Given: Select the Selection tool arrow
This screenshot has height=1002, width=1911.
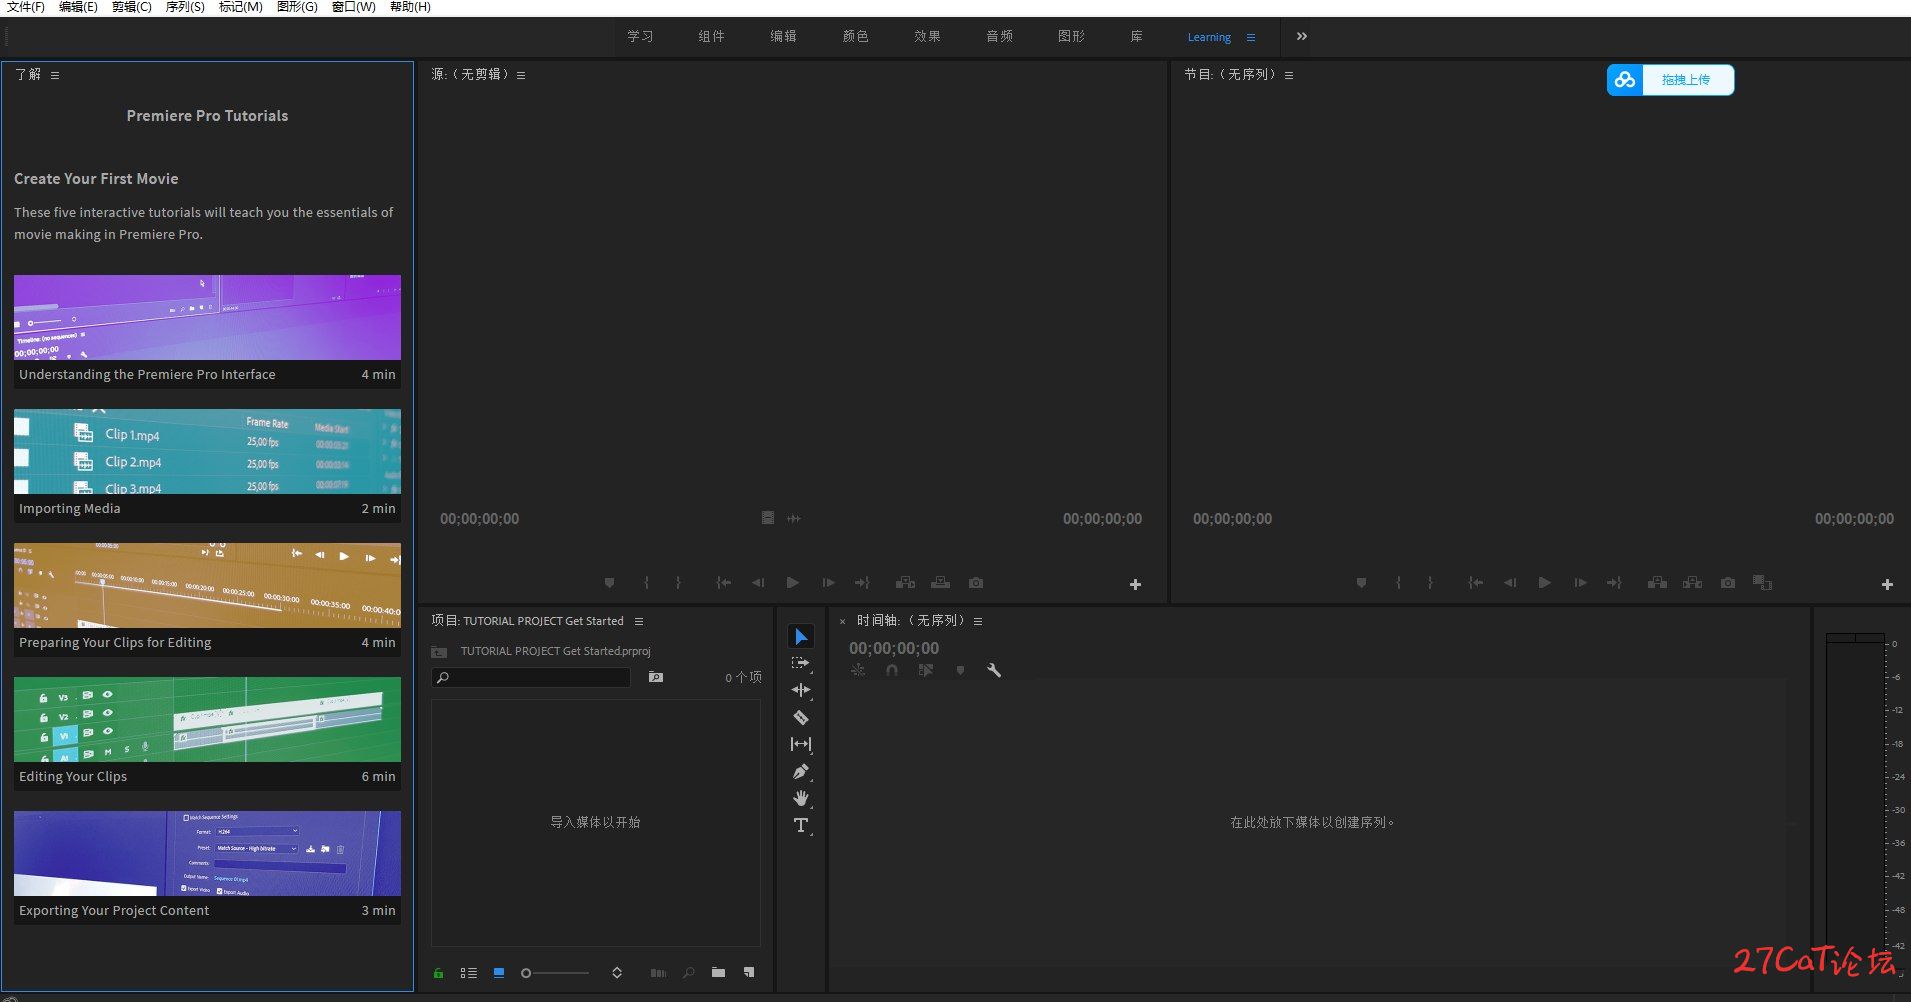Looking at the screenshot, I should (x=801, y=636).
